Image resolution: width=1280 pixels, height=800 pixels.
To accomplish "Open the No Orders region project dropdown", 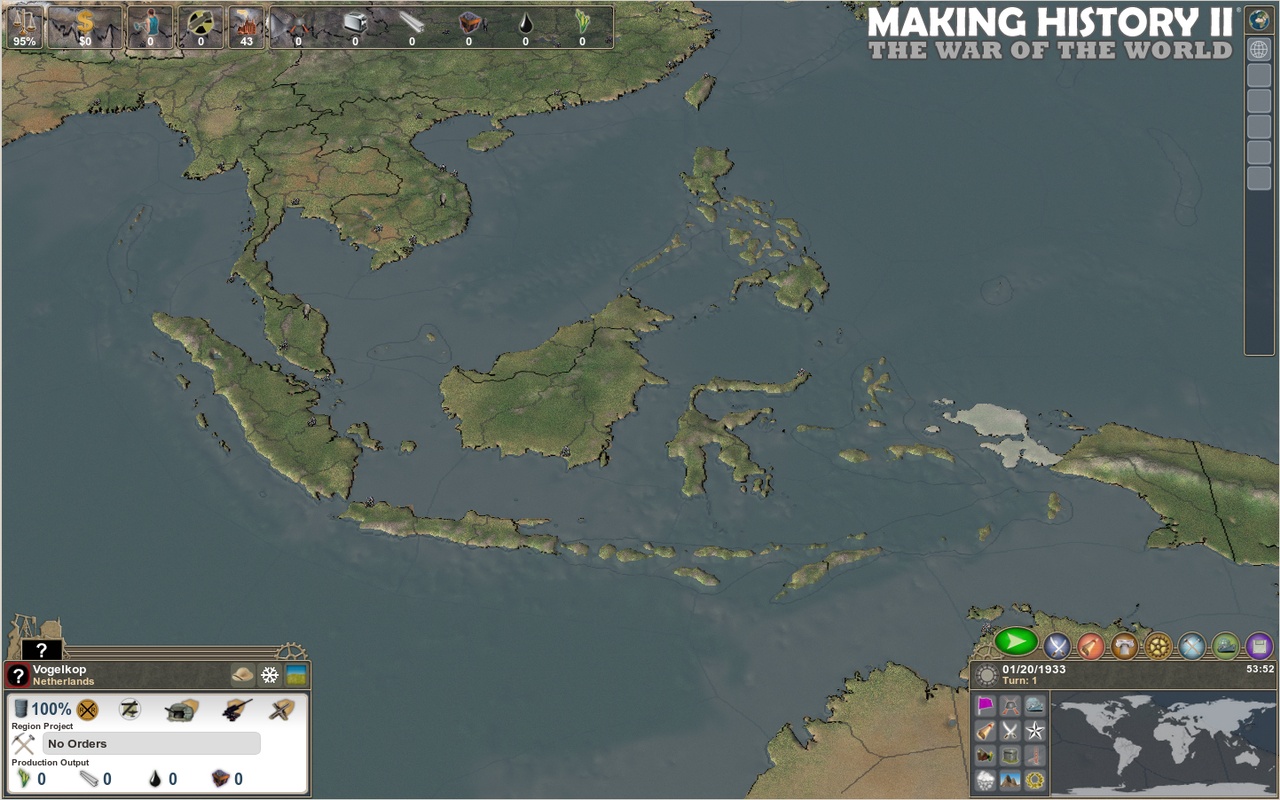I will click(x=150, y=743).
